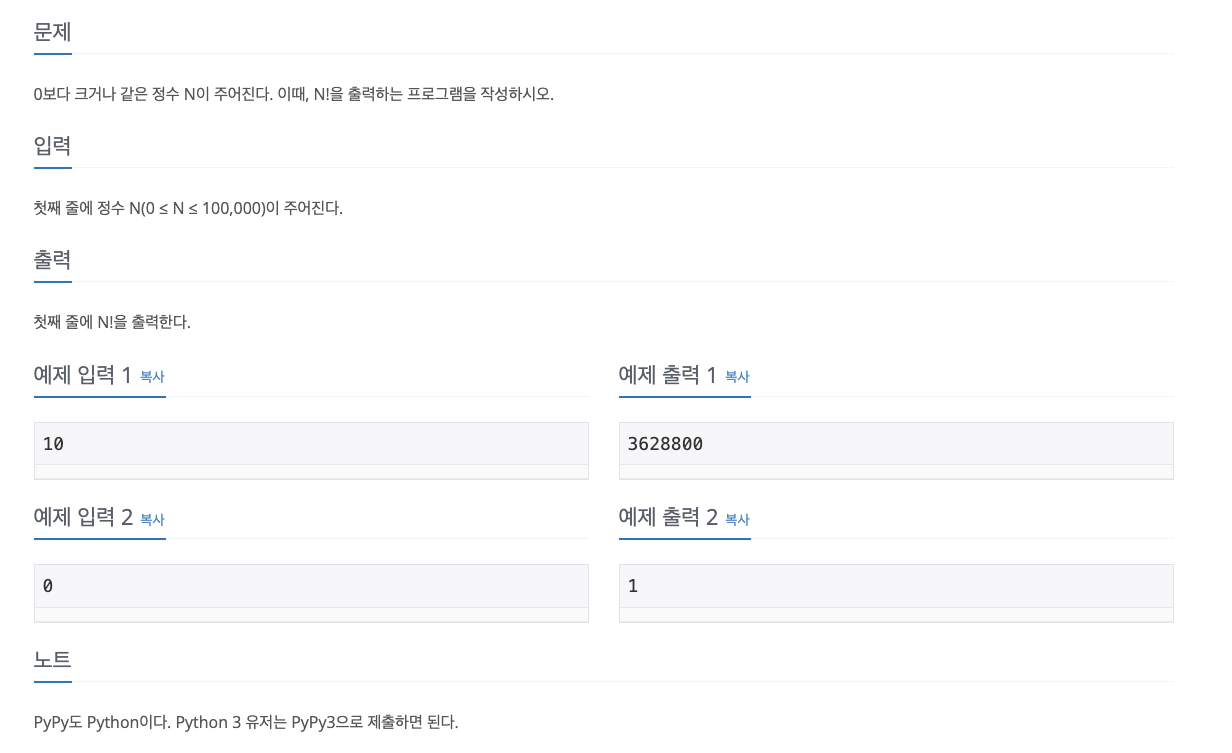Select the 입력 section heading
The image size is (1232, 753).
pos(51,146)
